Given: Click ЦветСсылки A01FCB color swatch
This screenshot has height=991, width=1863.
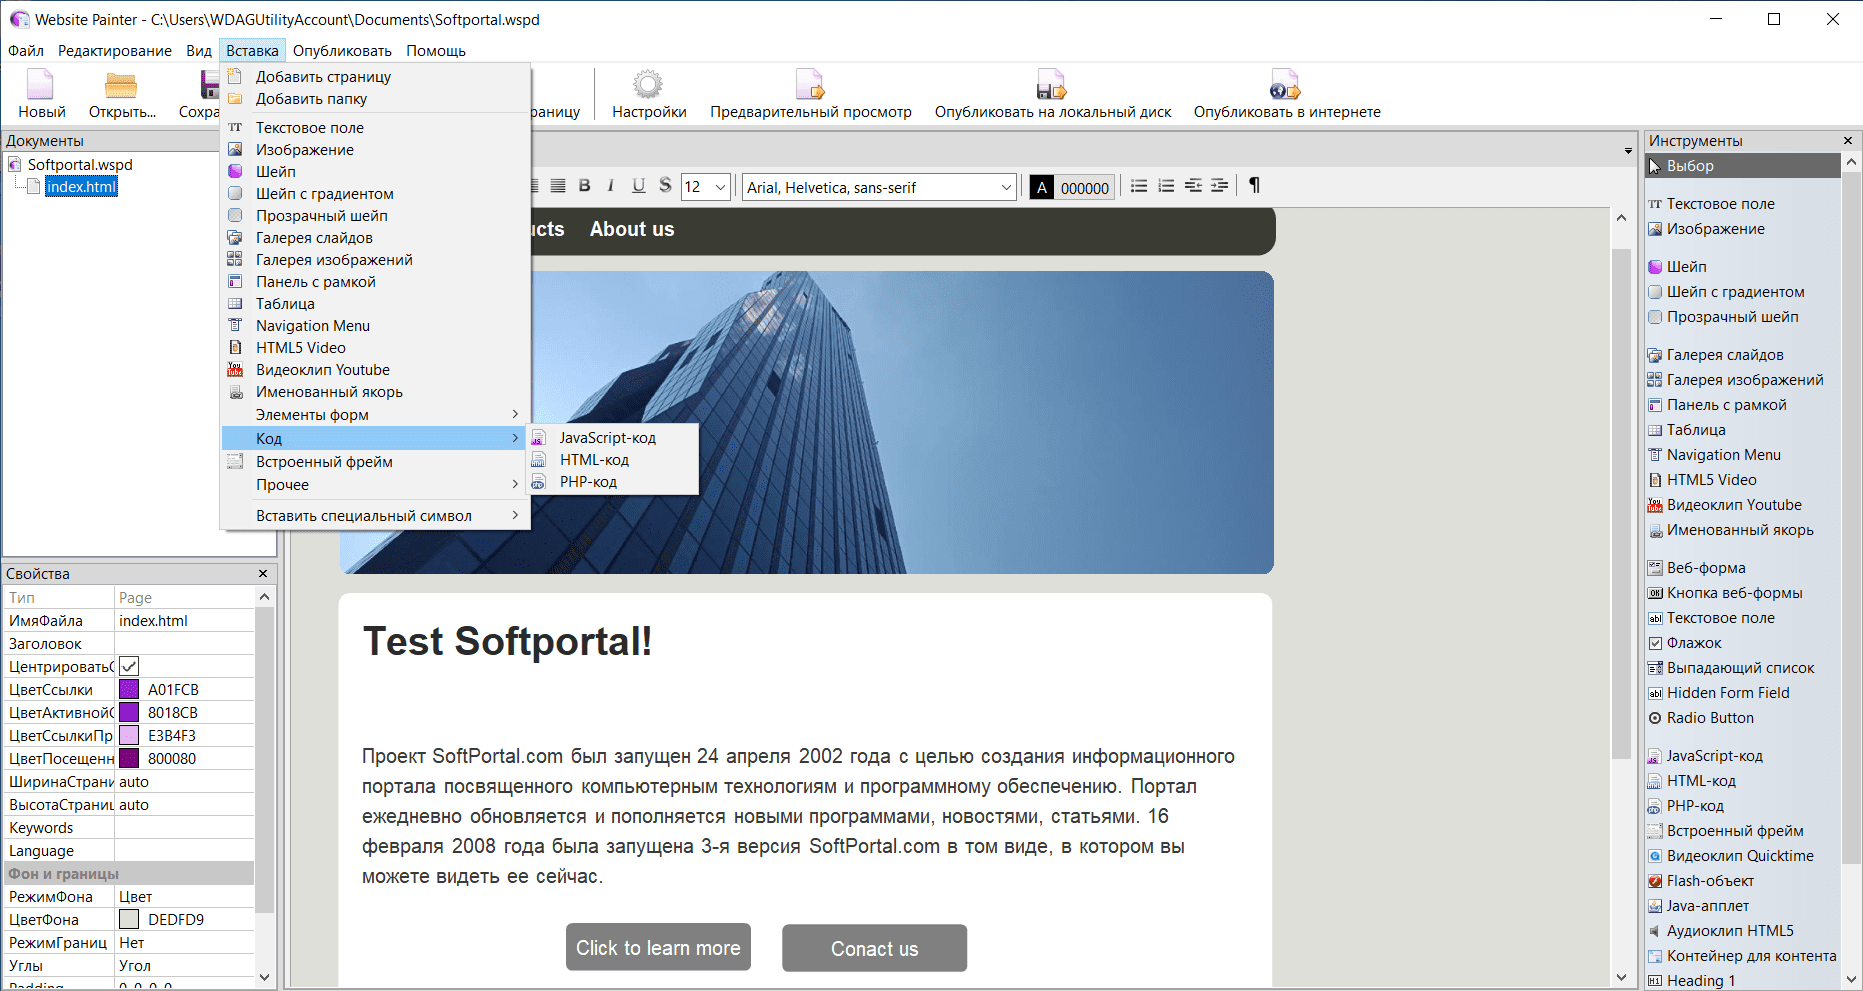Looking at the screenshot, I should click(x=129, y=689).
